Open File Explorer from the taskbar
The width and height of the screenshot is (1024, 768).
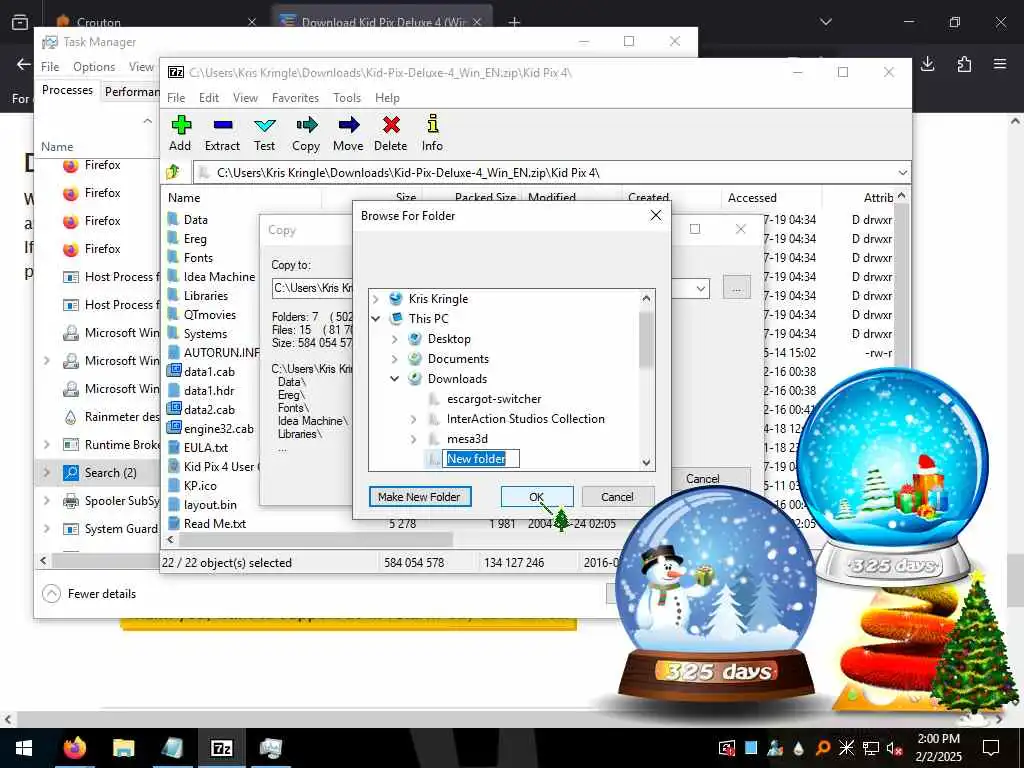(123, 748)
